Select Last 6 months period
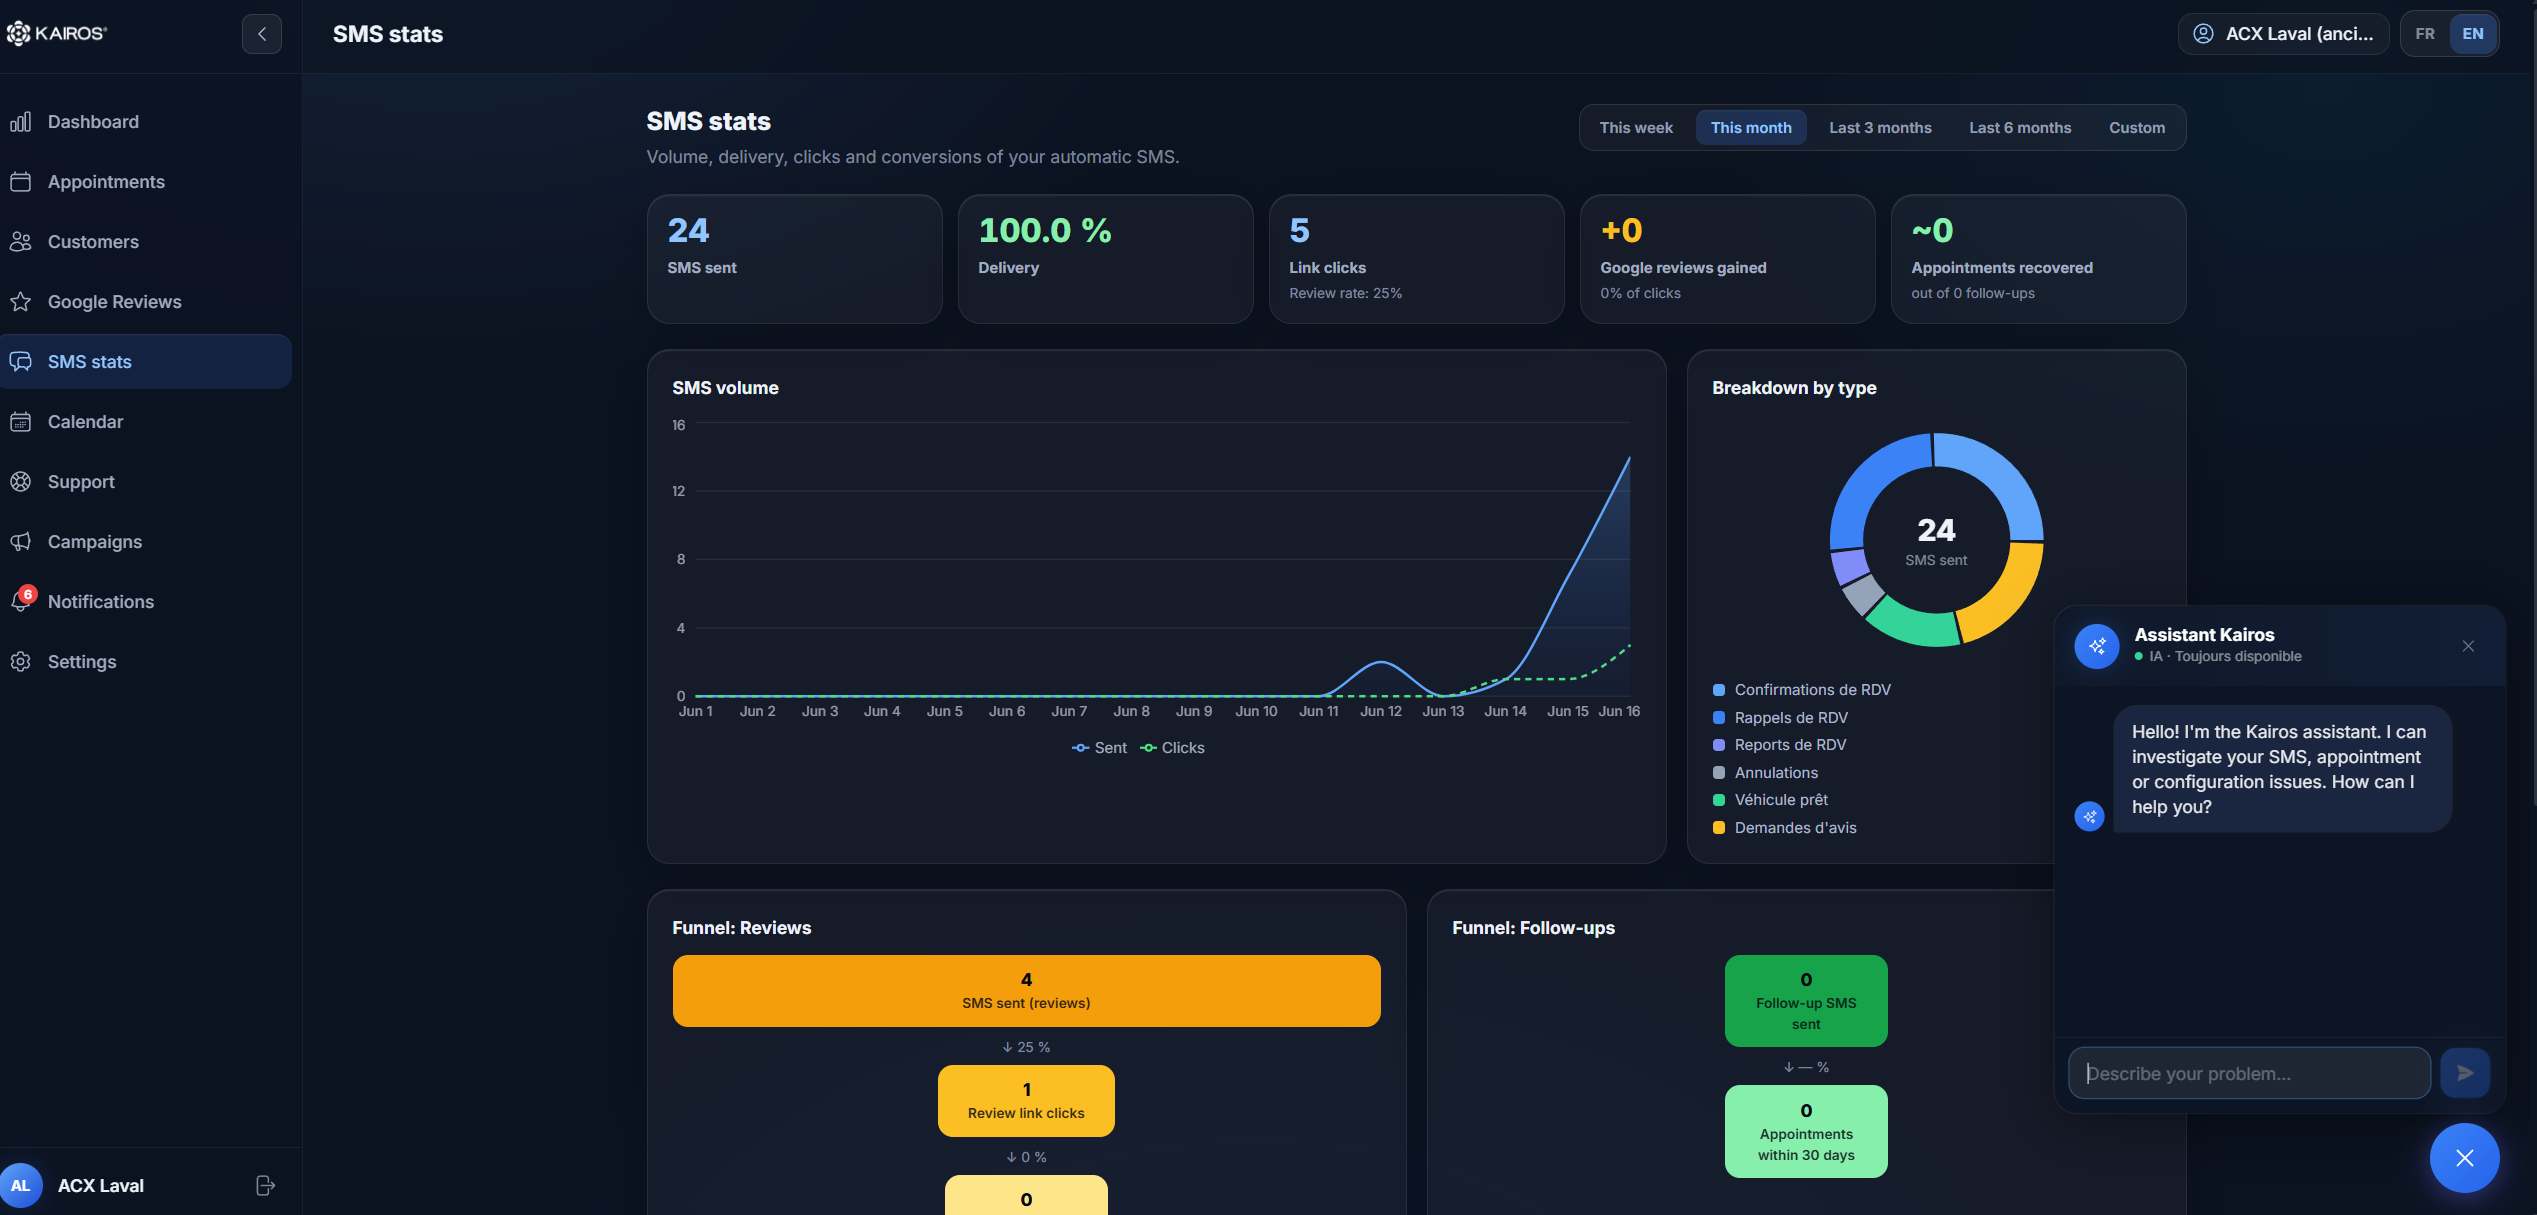The height and width of the screenshot is (1215, 2537). (x=2020, y=128)
